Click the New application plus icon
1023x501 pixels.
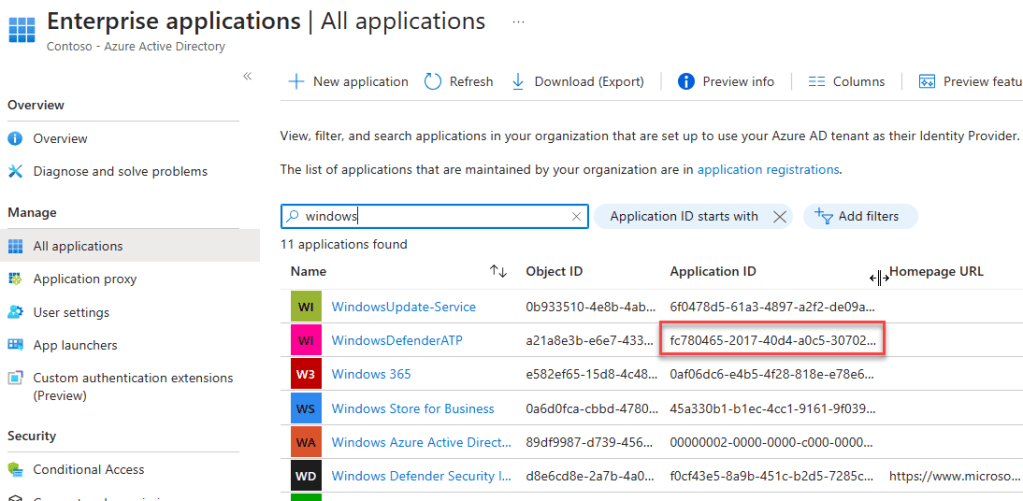(296, 82)
